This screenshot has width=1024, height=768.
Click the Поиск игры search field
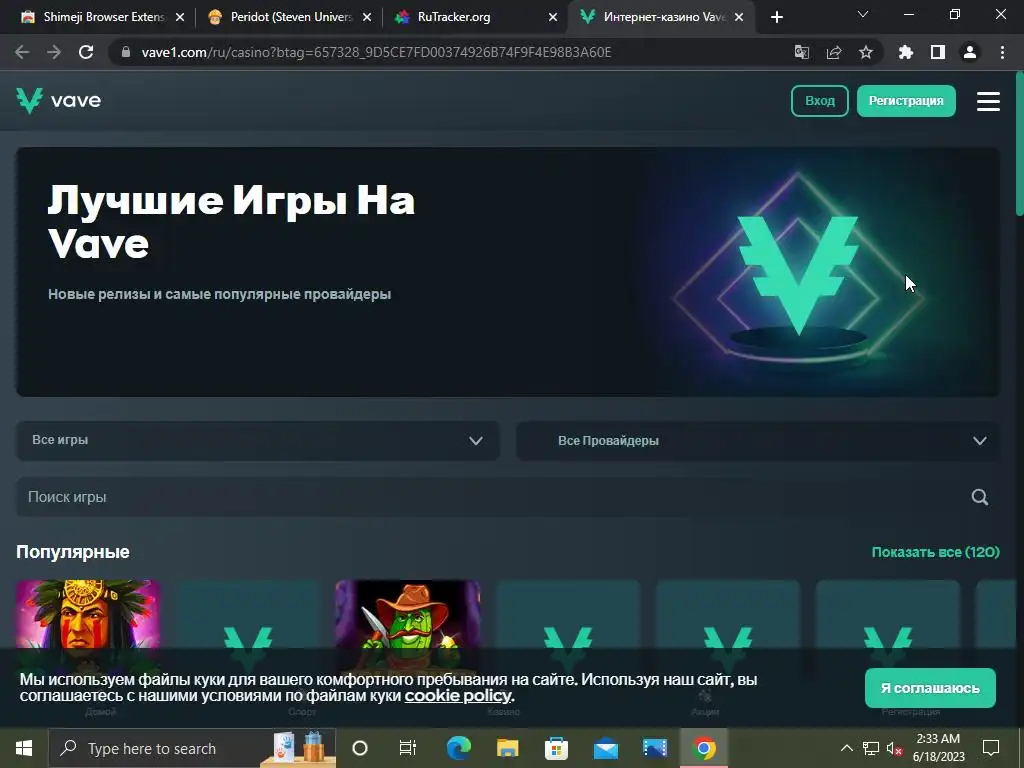pos(508,497)
